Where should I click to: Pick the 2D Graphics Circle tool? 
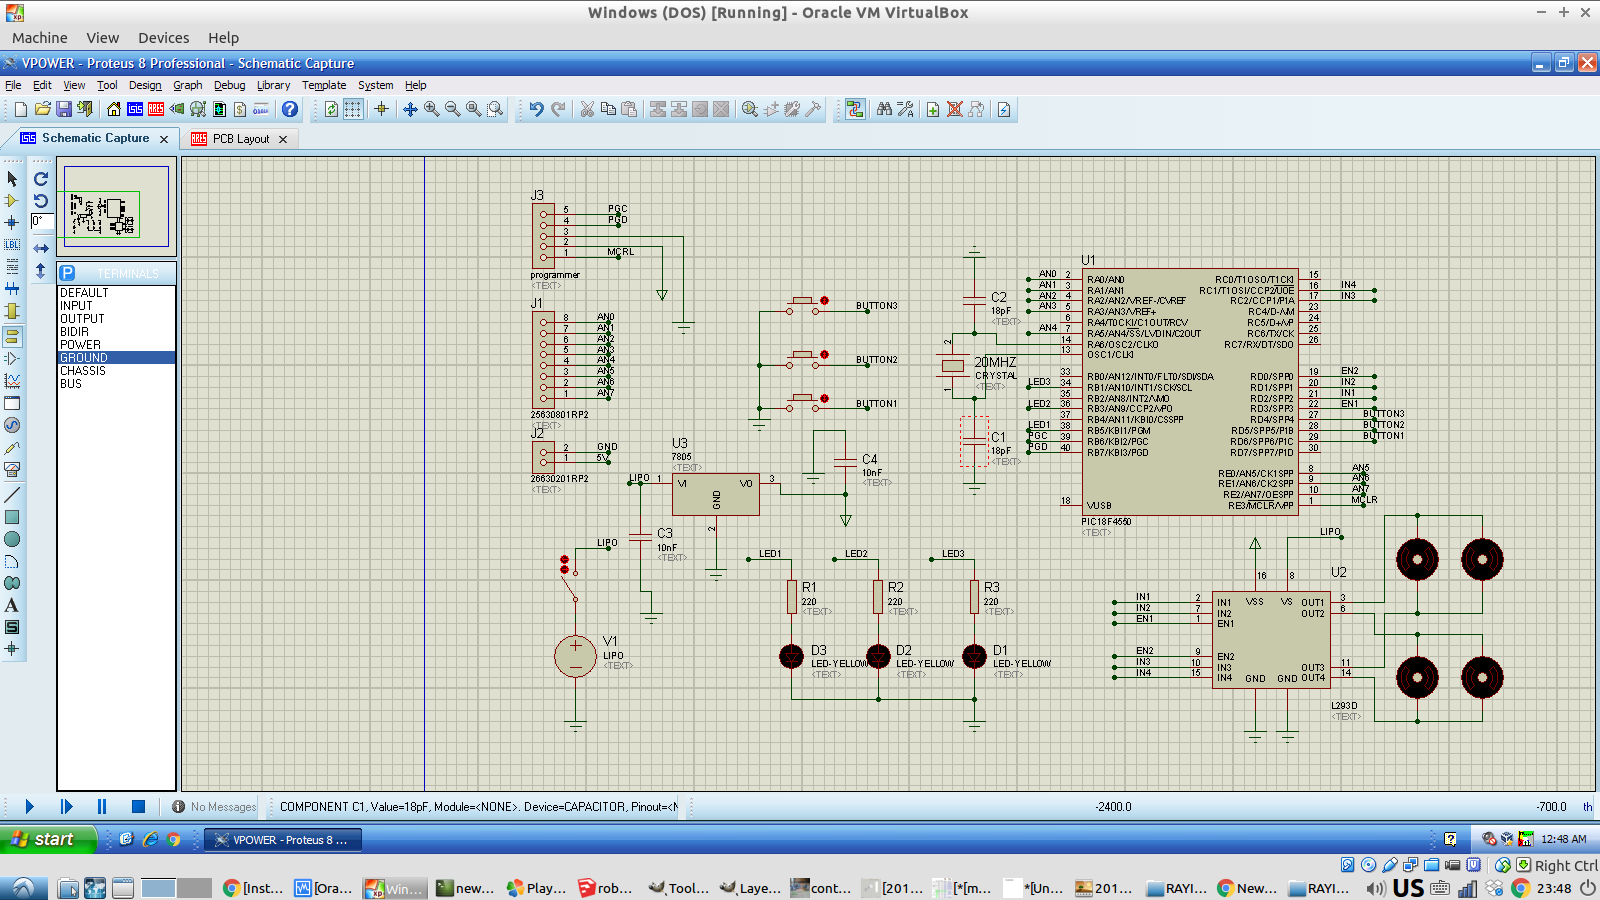[x=12, y=539]
